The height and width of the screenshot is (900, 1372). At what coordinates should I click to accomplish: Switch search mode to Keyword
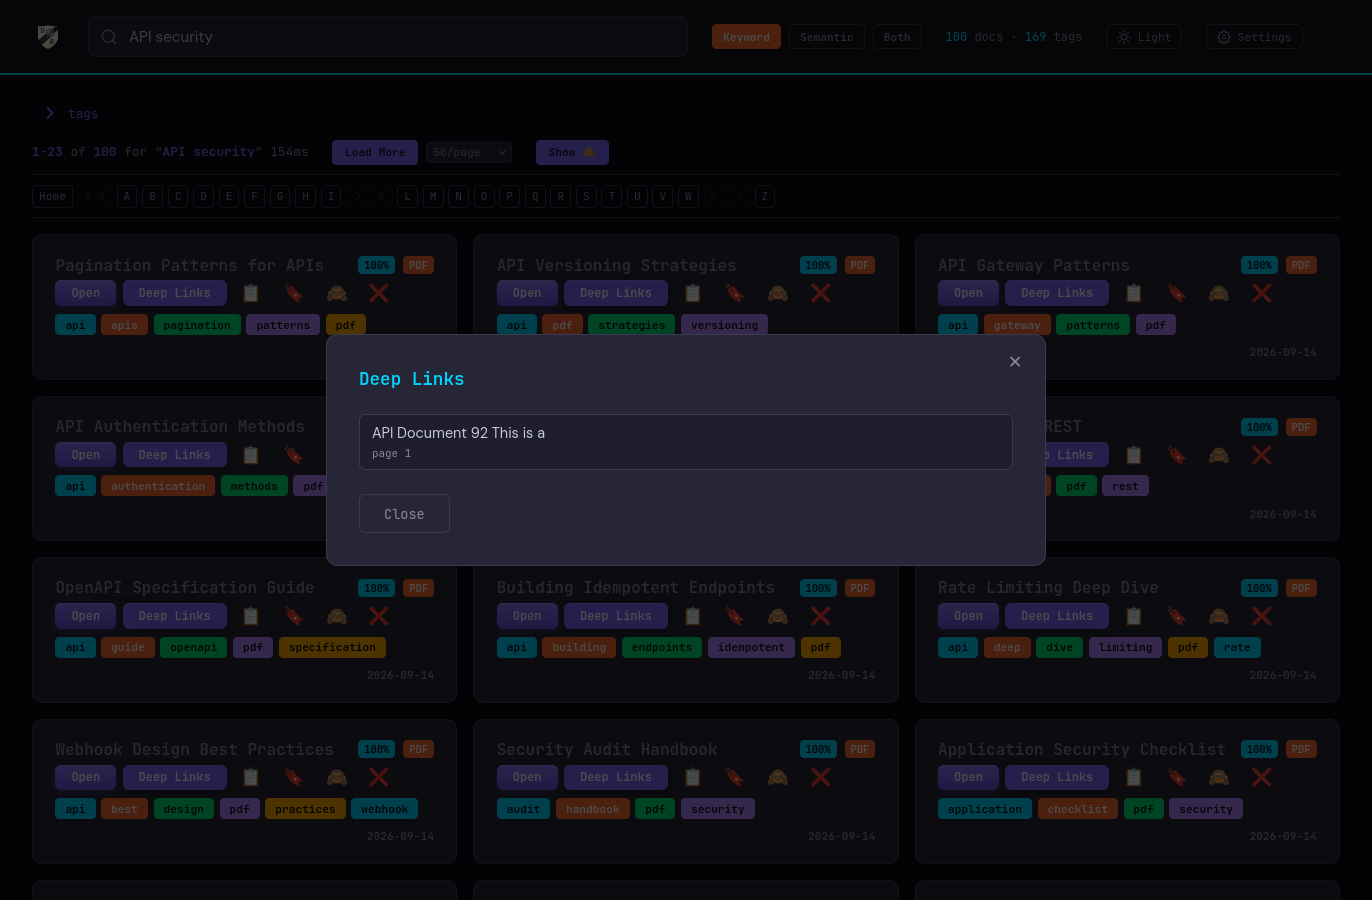[x=746, y=37]
